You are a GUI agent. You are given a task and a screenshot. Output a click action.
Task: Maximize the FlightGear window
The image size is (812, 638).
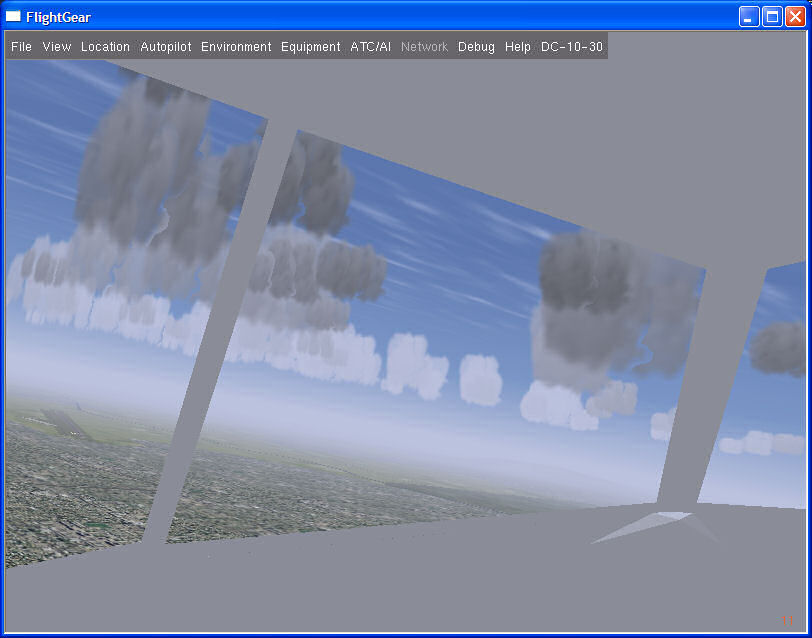772,17
